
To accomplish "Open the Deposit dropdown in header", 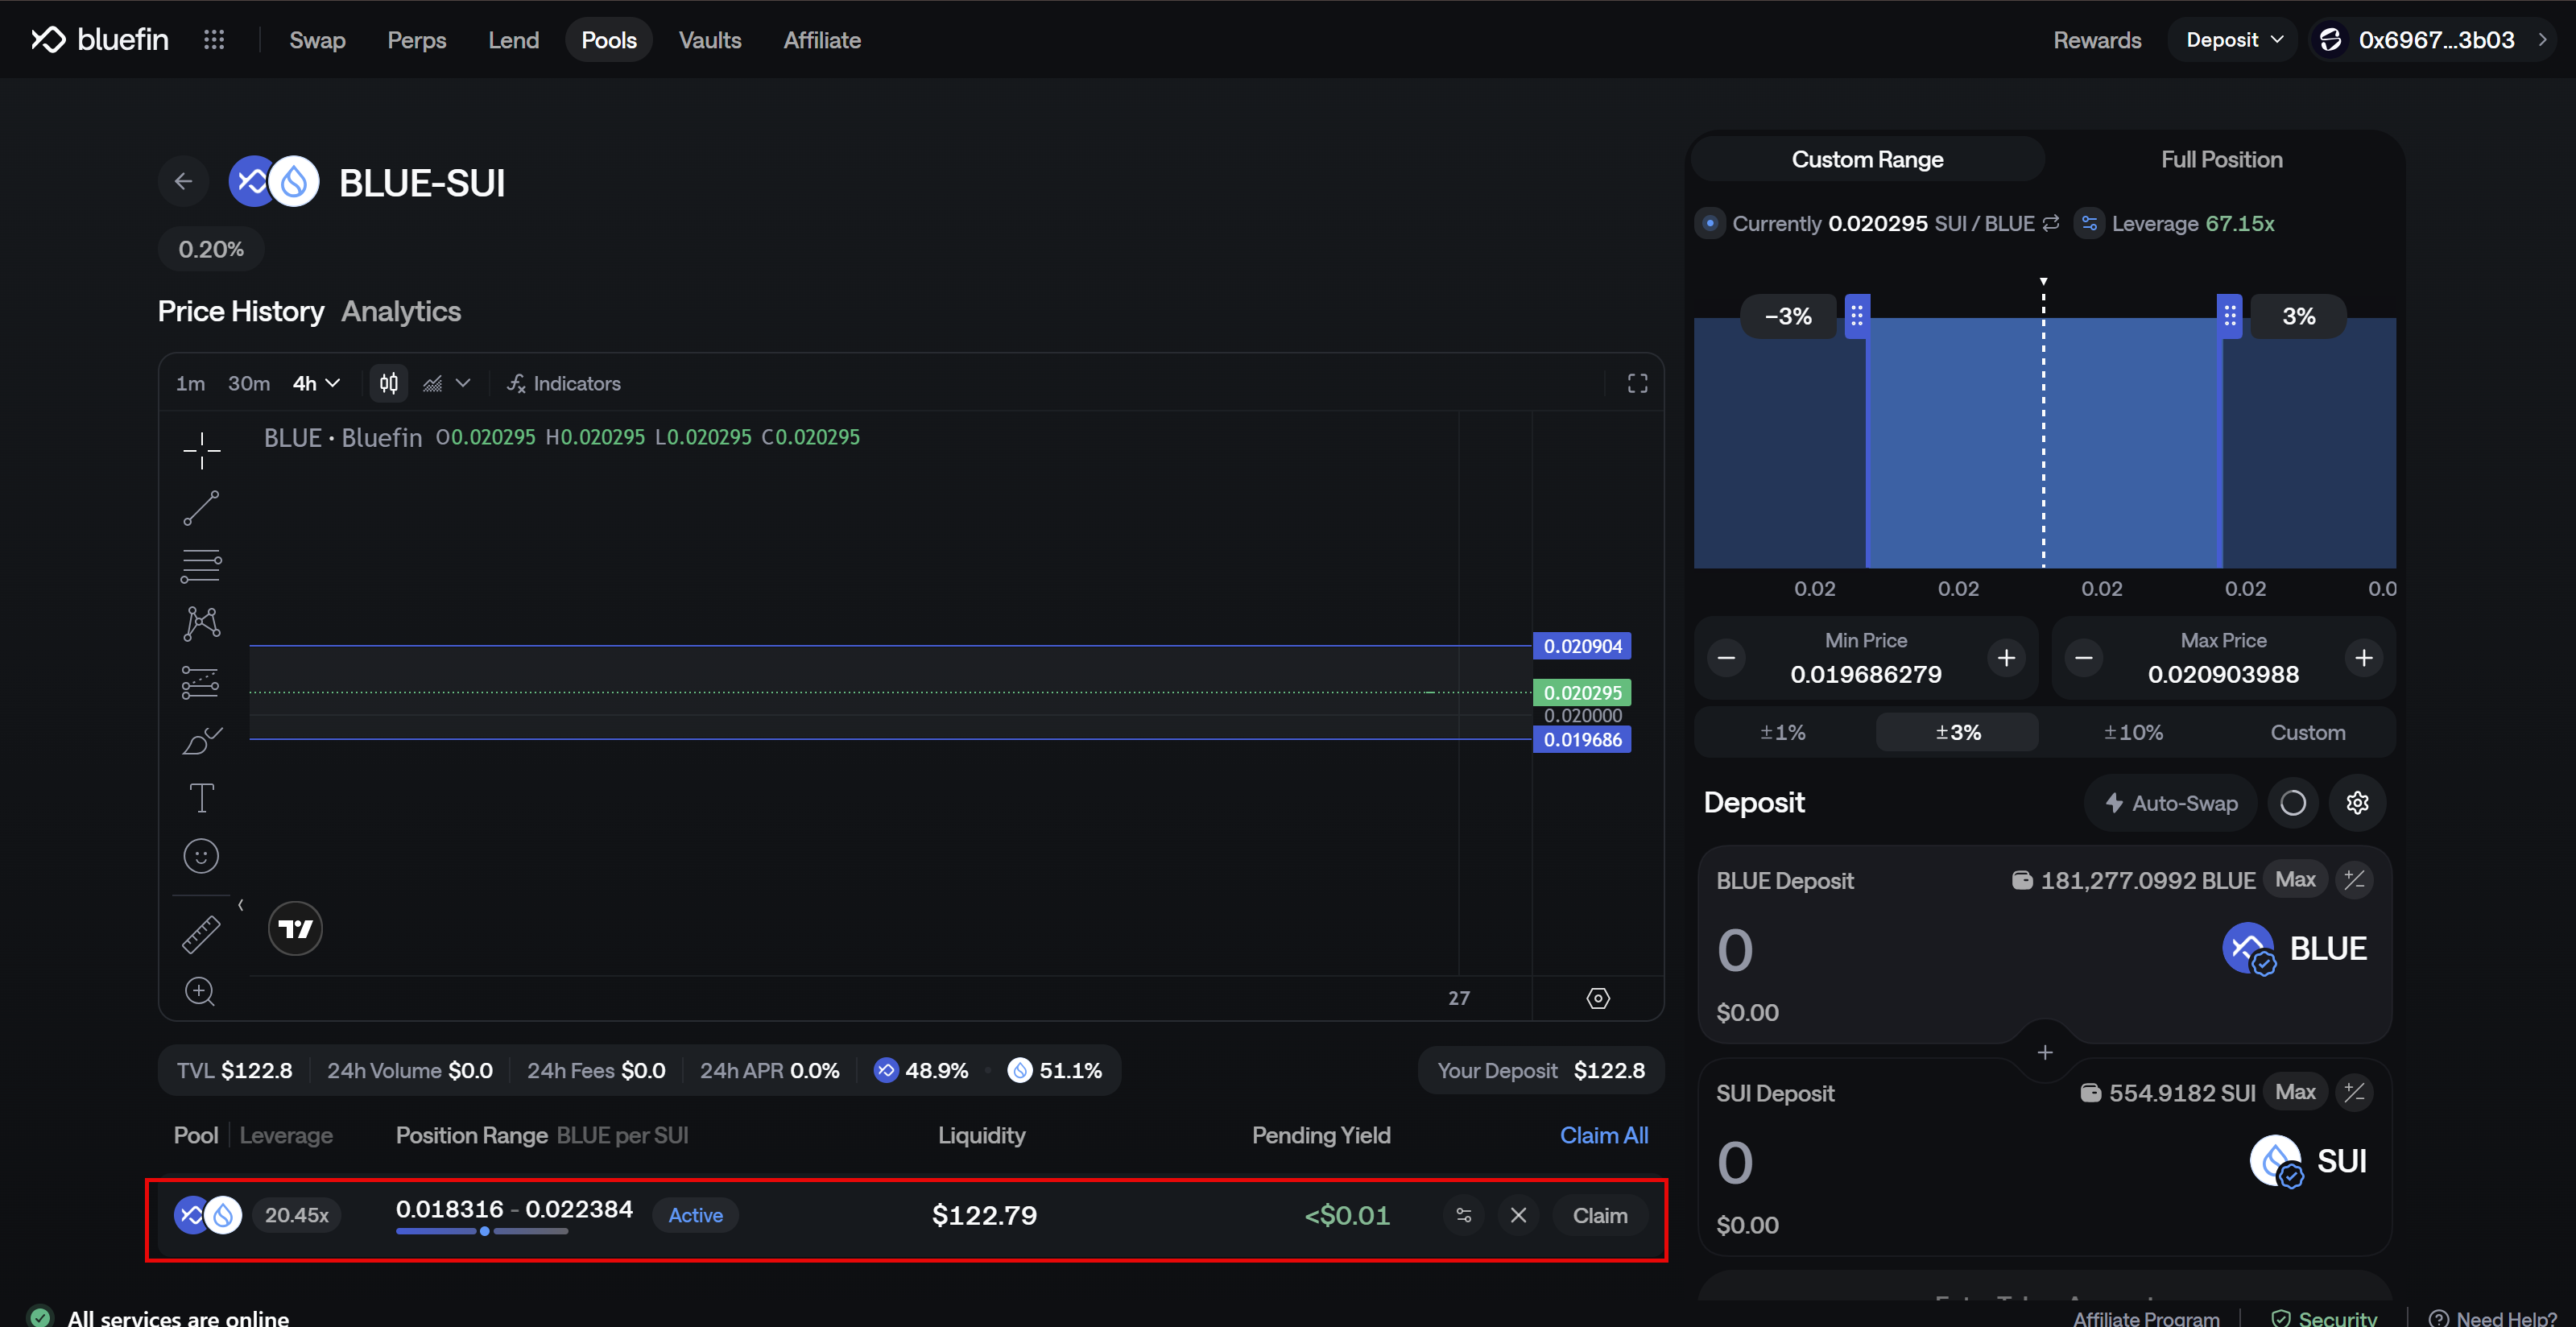I will click(x=2233, y=40).
